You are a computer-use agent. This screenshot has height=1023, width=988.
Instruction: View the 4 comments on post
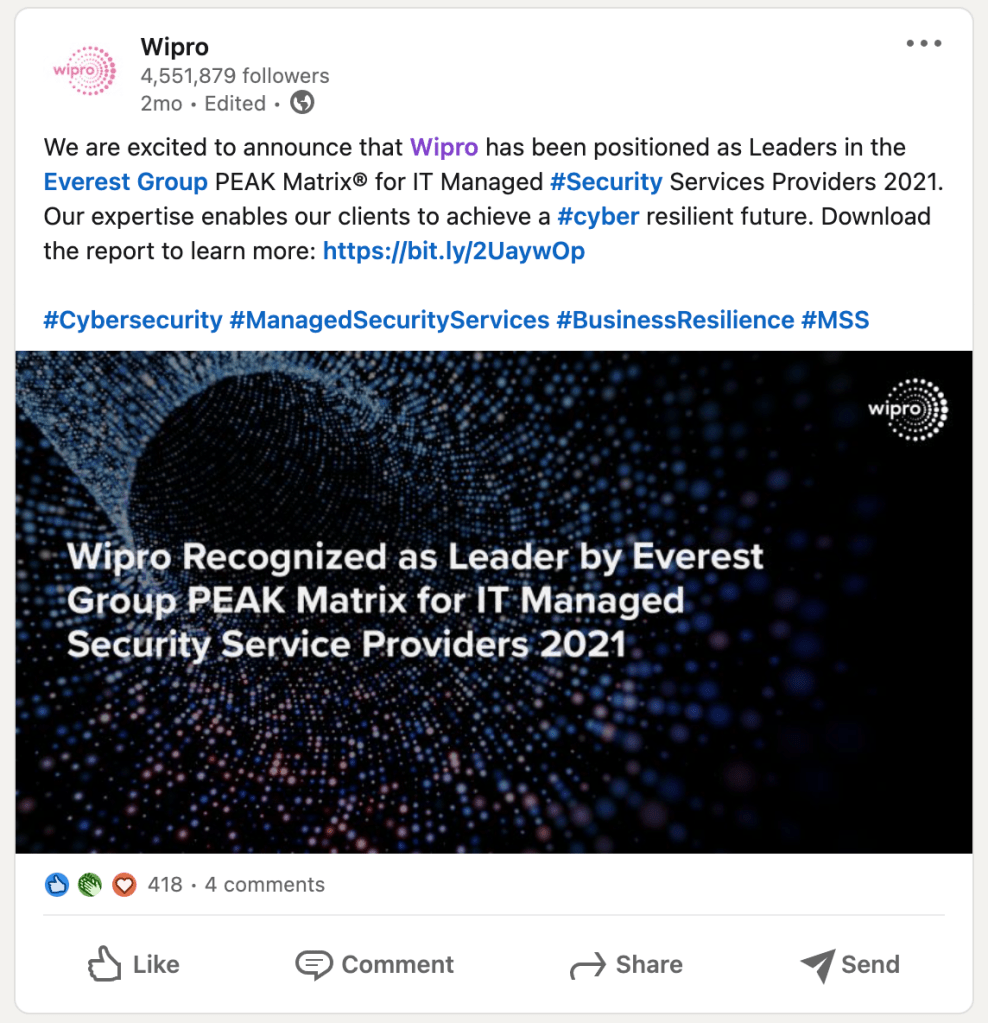pyautogui.click(x=265, y=885)
